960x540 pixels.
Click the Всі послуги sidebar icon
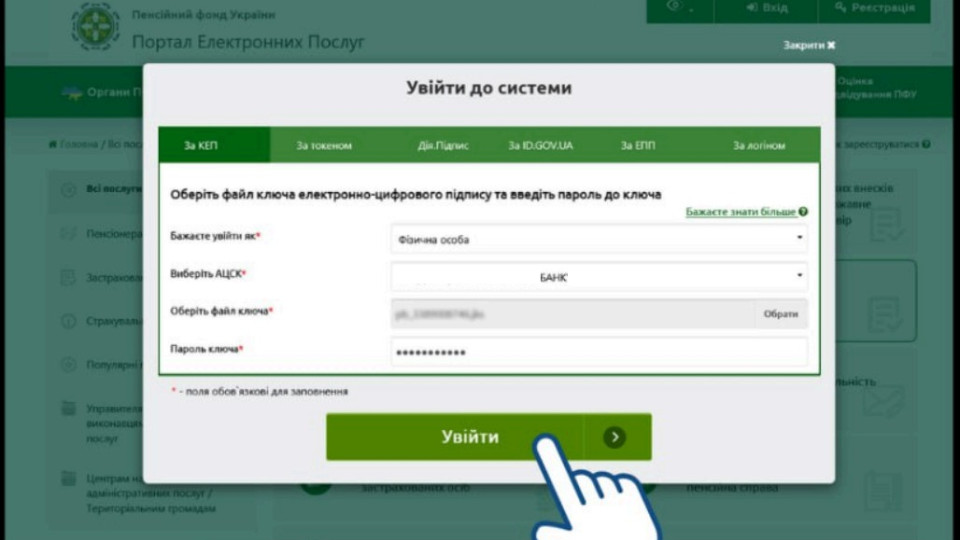68,190
